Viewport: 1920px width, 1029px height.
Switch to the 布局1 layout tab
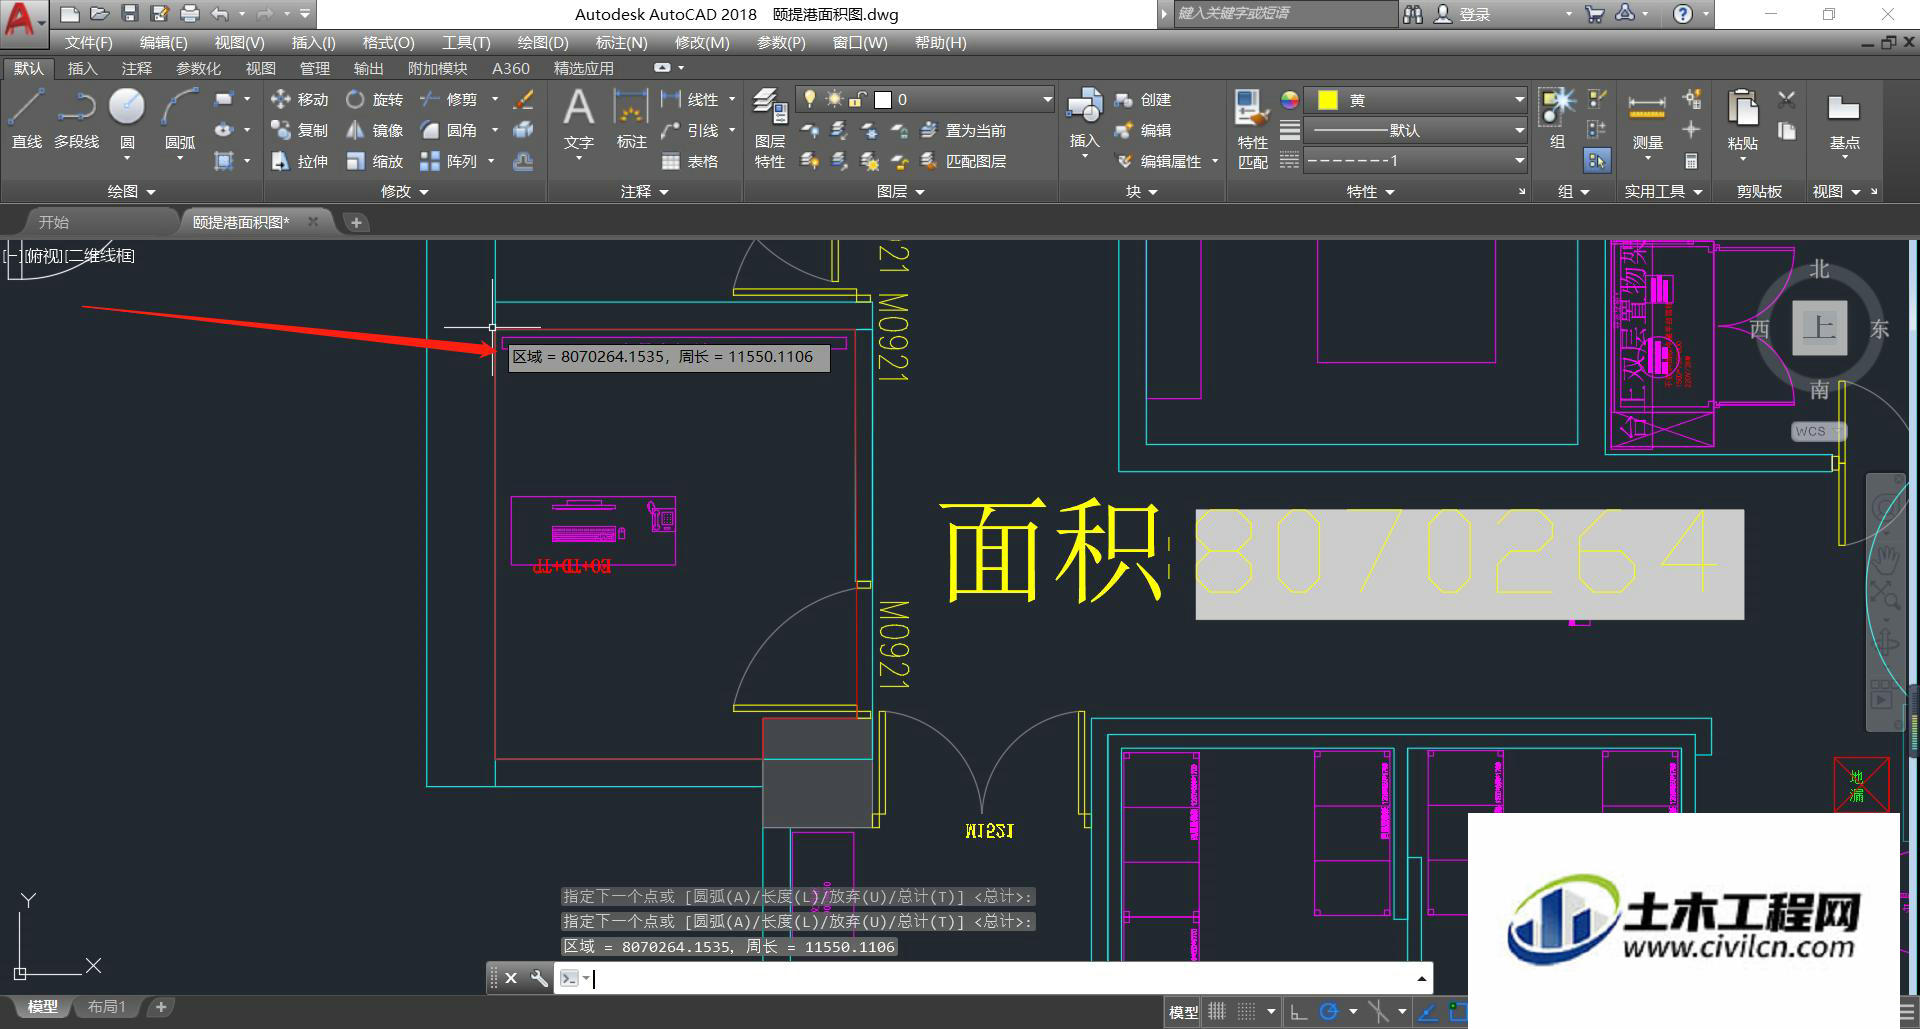(107, 1007)
